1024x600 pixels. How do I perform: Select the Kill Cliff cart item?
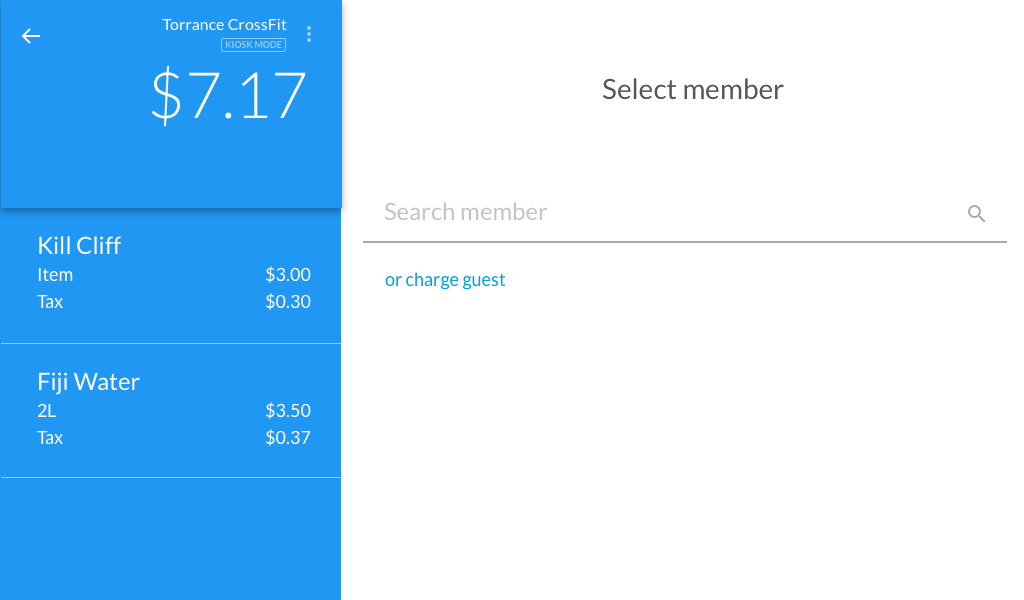(x=79, y=246)
